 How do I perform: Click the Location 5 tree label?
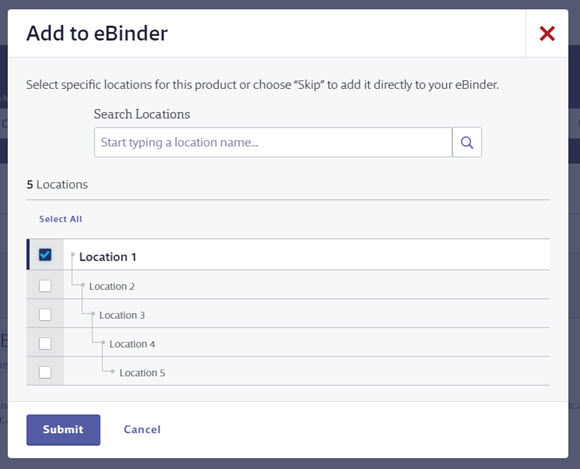[142, 373]
